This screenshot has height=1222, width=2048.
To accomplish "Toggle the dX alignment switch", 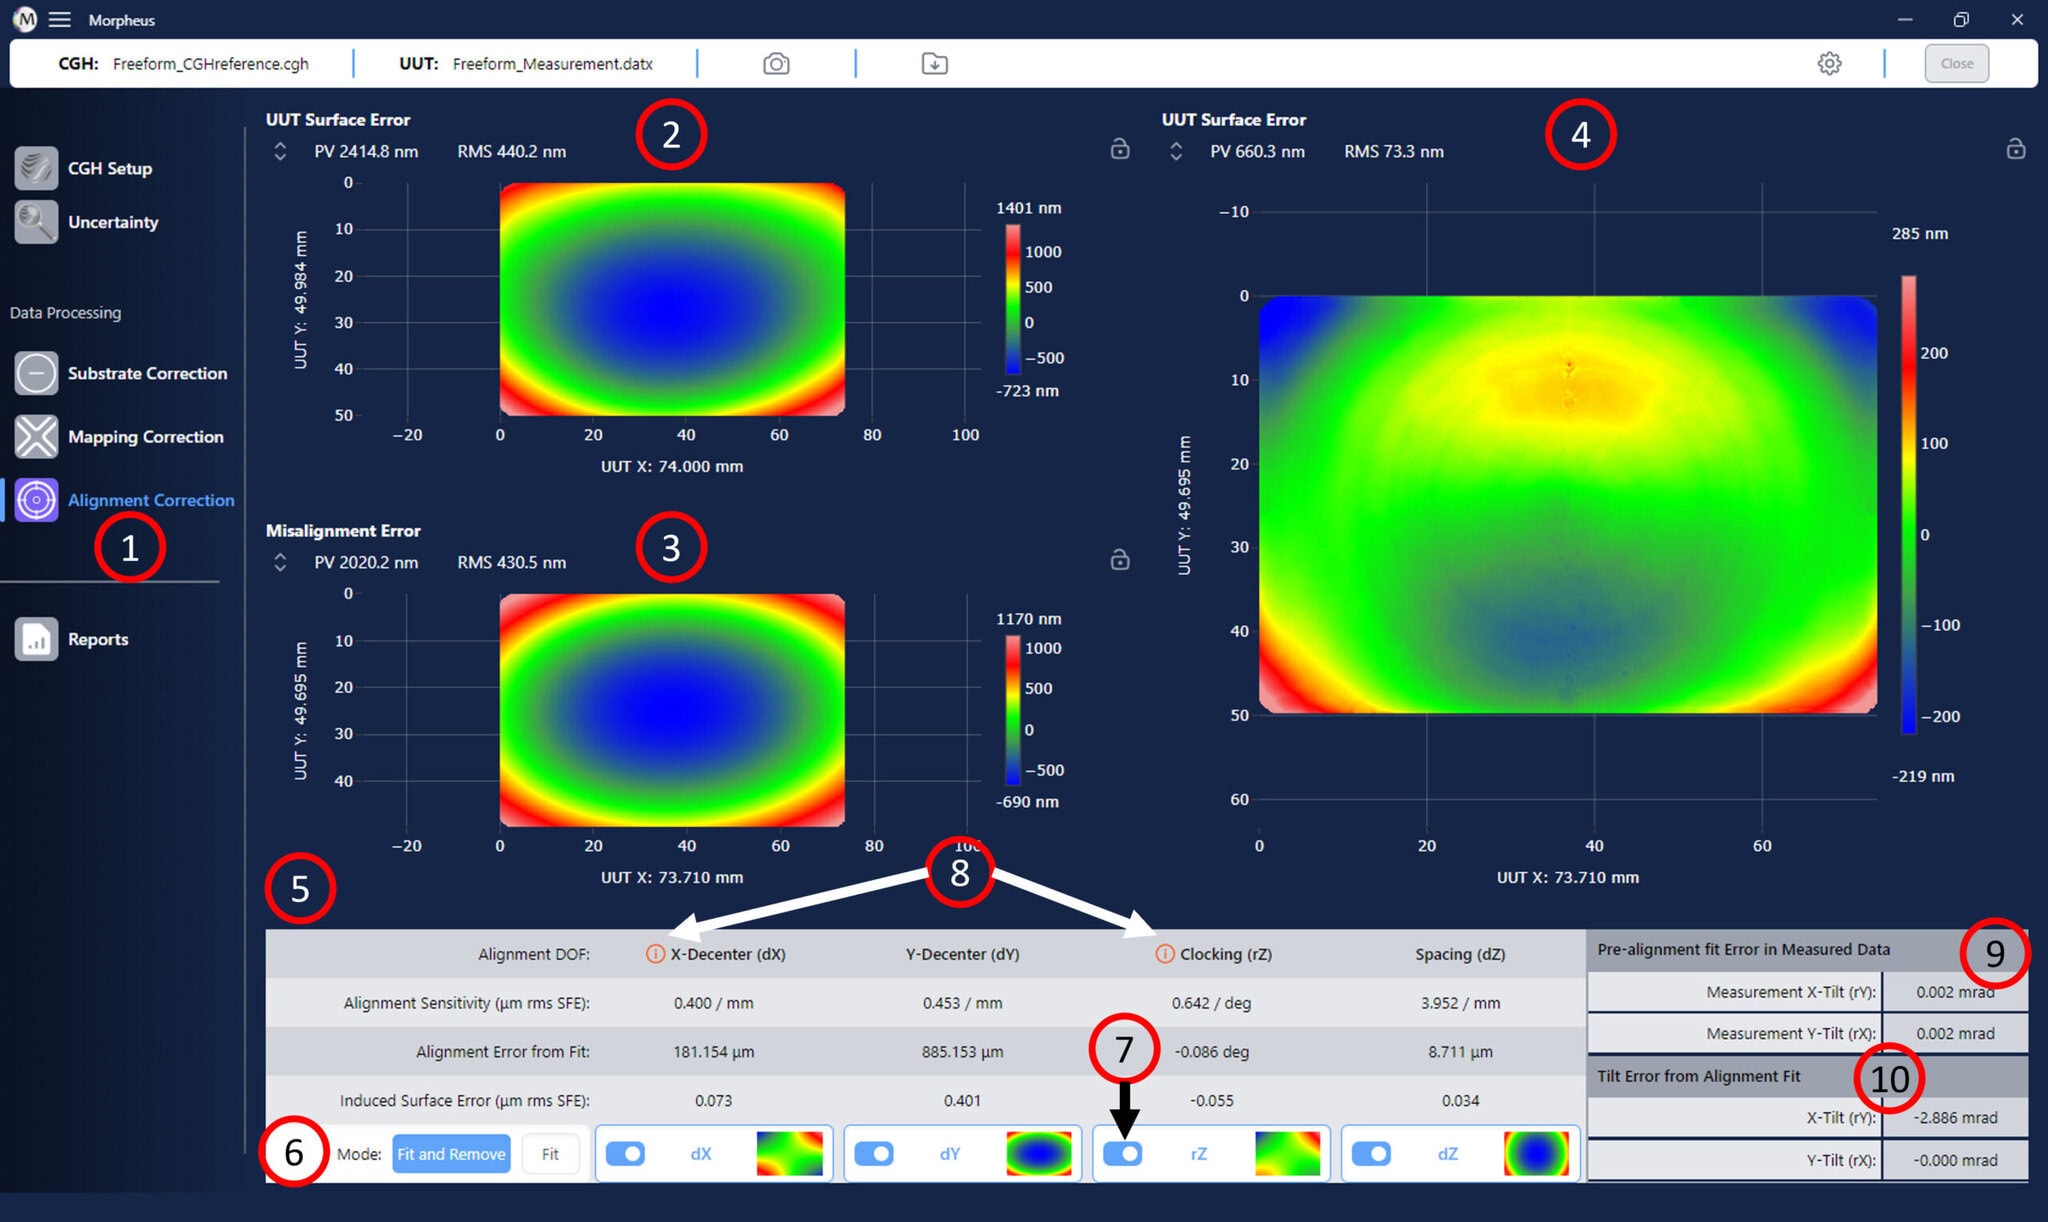I will pos(626,1154).
